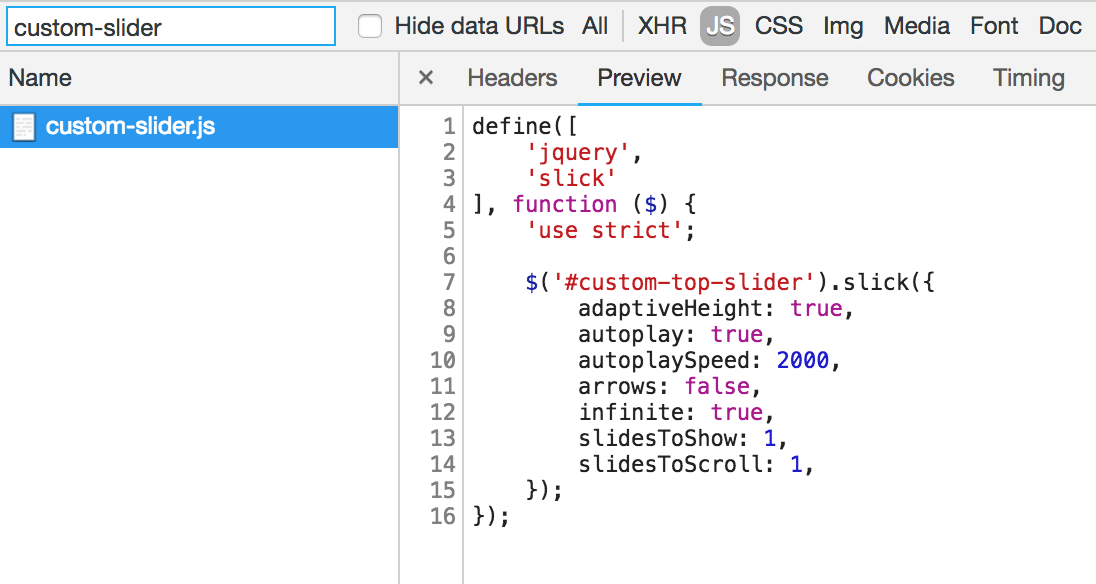Open the Timing tab
The width and height of the screenshot is (1096, 584).
point(1029,78)
